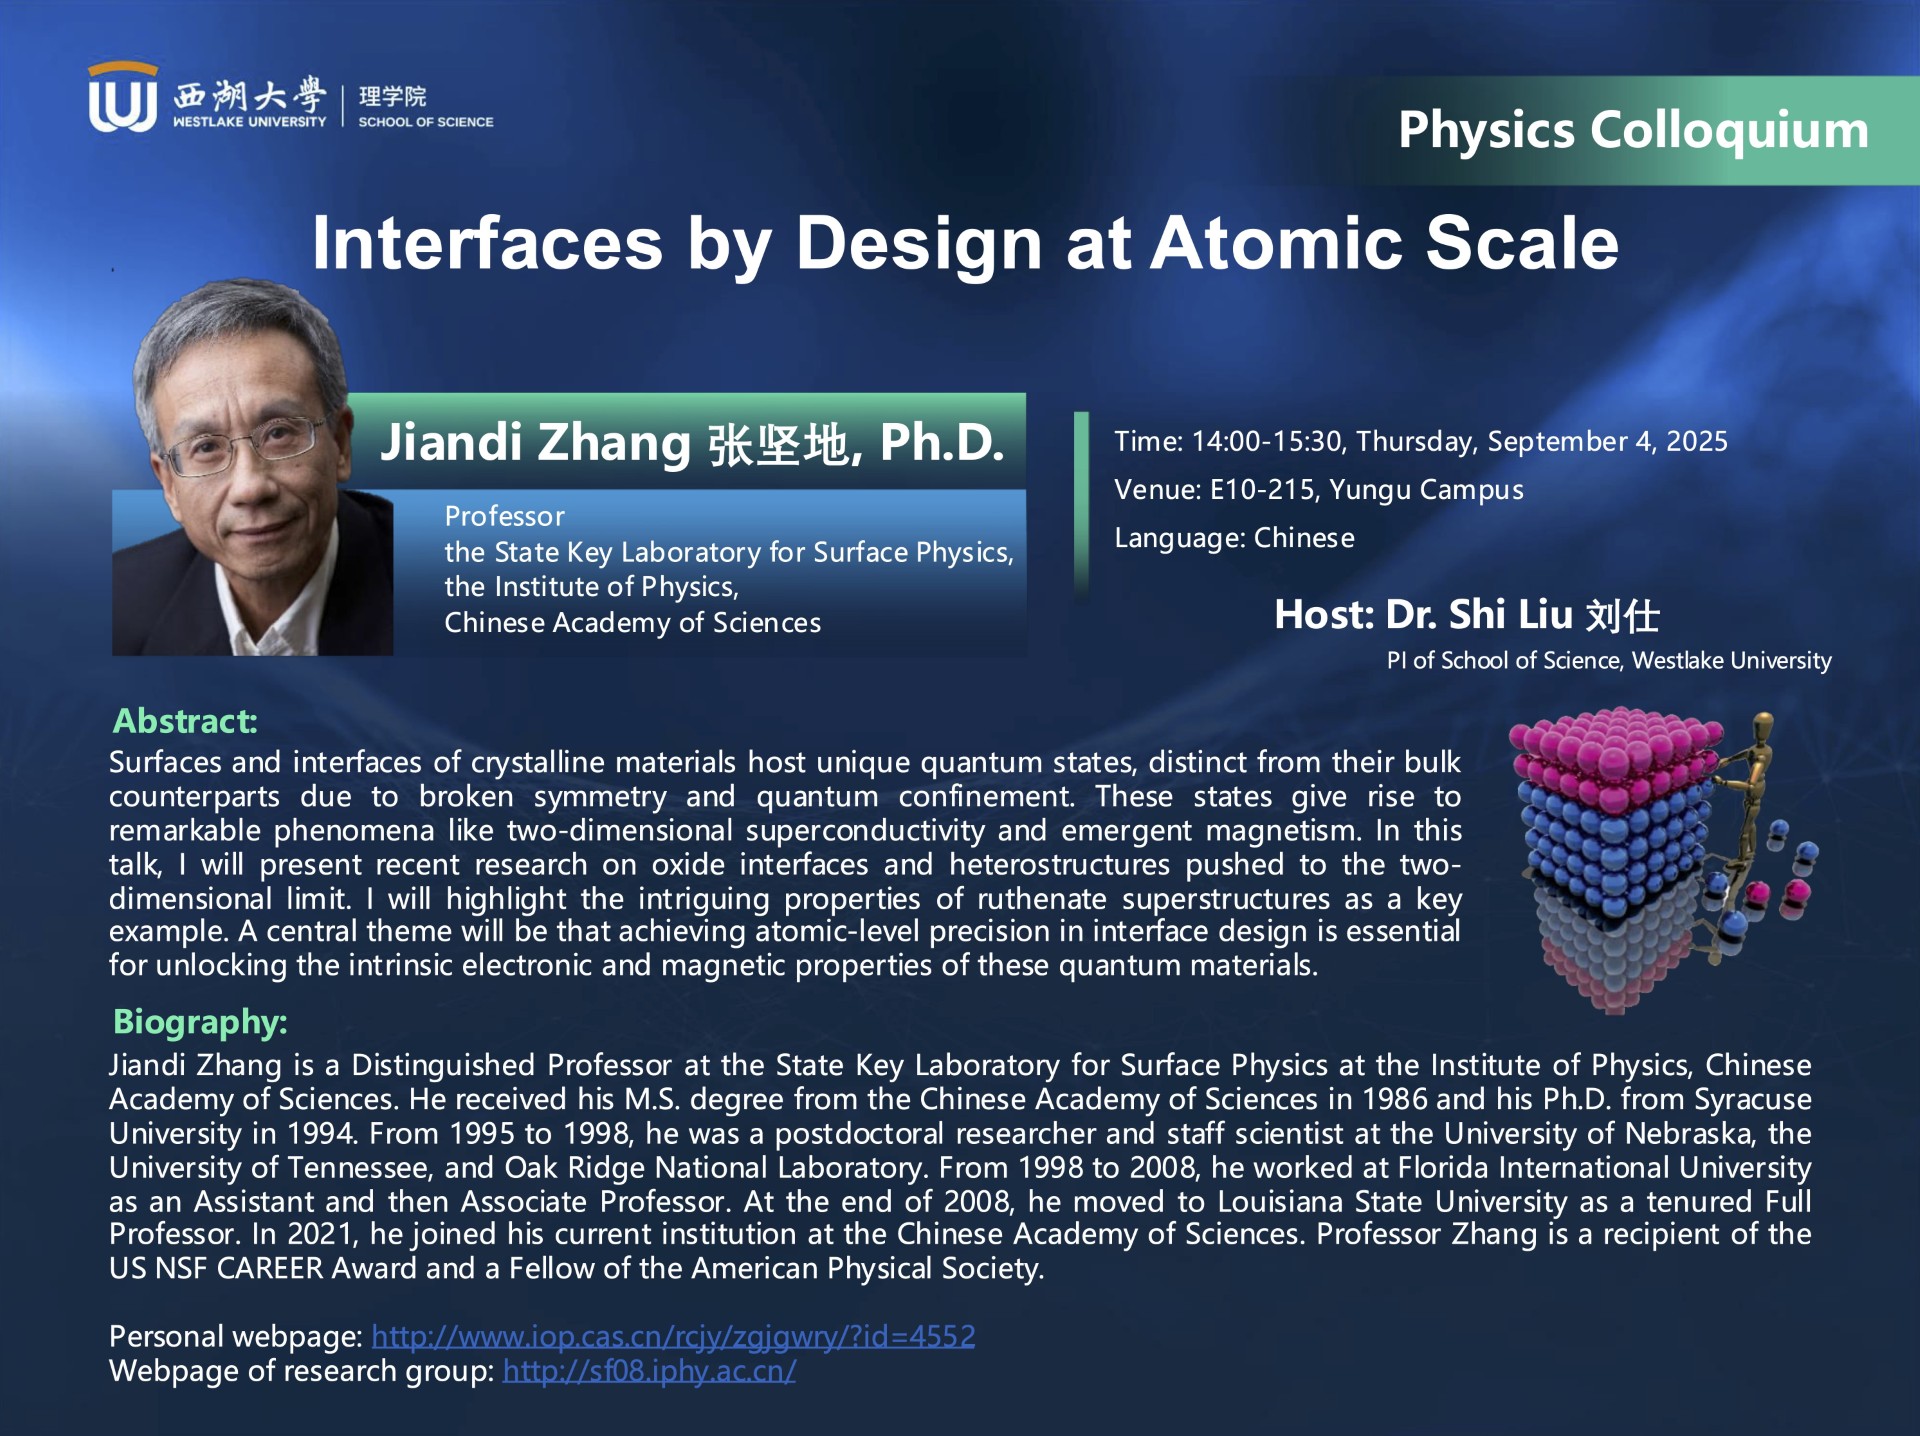Click the Time: 14:00-15:30, Thursday line

[1421, 441]
